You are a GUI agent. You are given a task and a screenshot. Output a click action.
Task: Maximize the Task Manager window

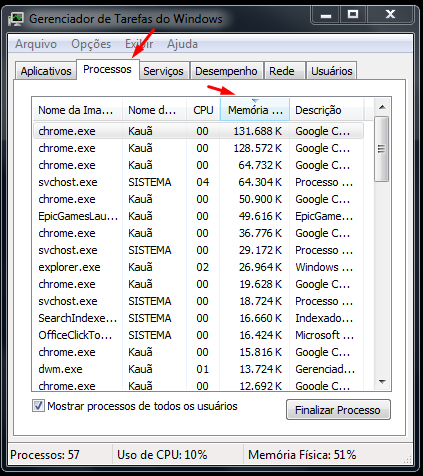click(x=353, y=15)
